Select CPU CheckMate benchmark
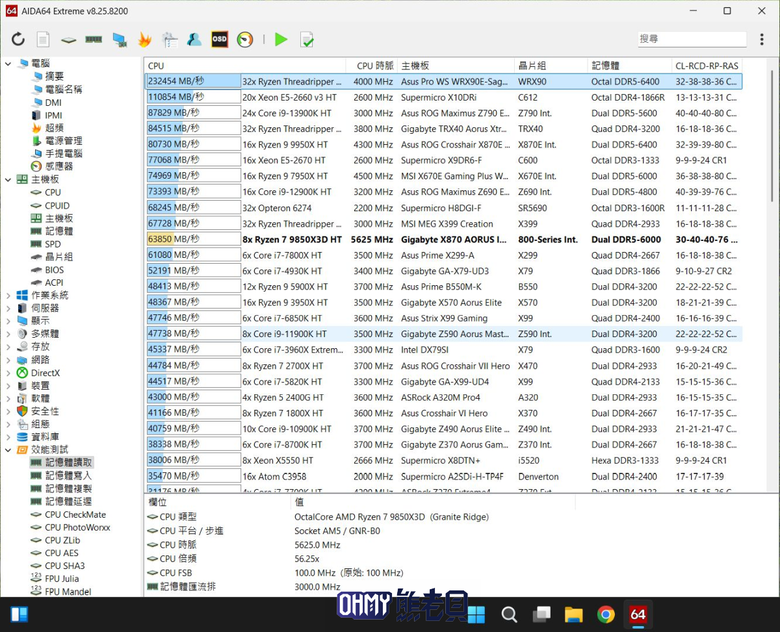This screenshot has width=780, height=632. point(75,515)
